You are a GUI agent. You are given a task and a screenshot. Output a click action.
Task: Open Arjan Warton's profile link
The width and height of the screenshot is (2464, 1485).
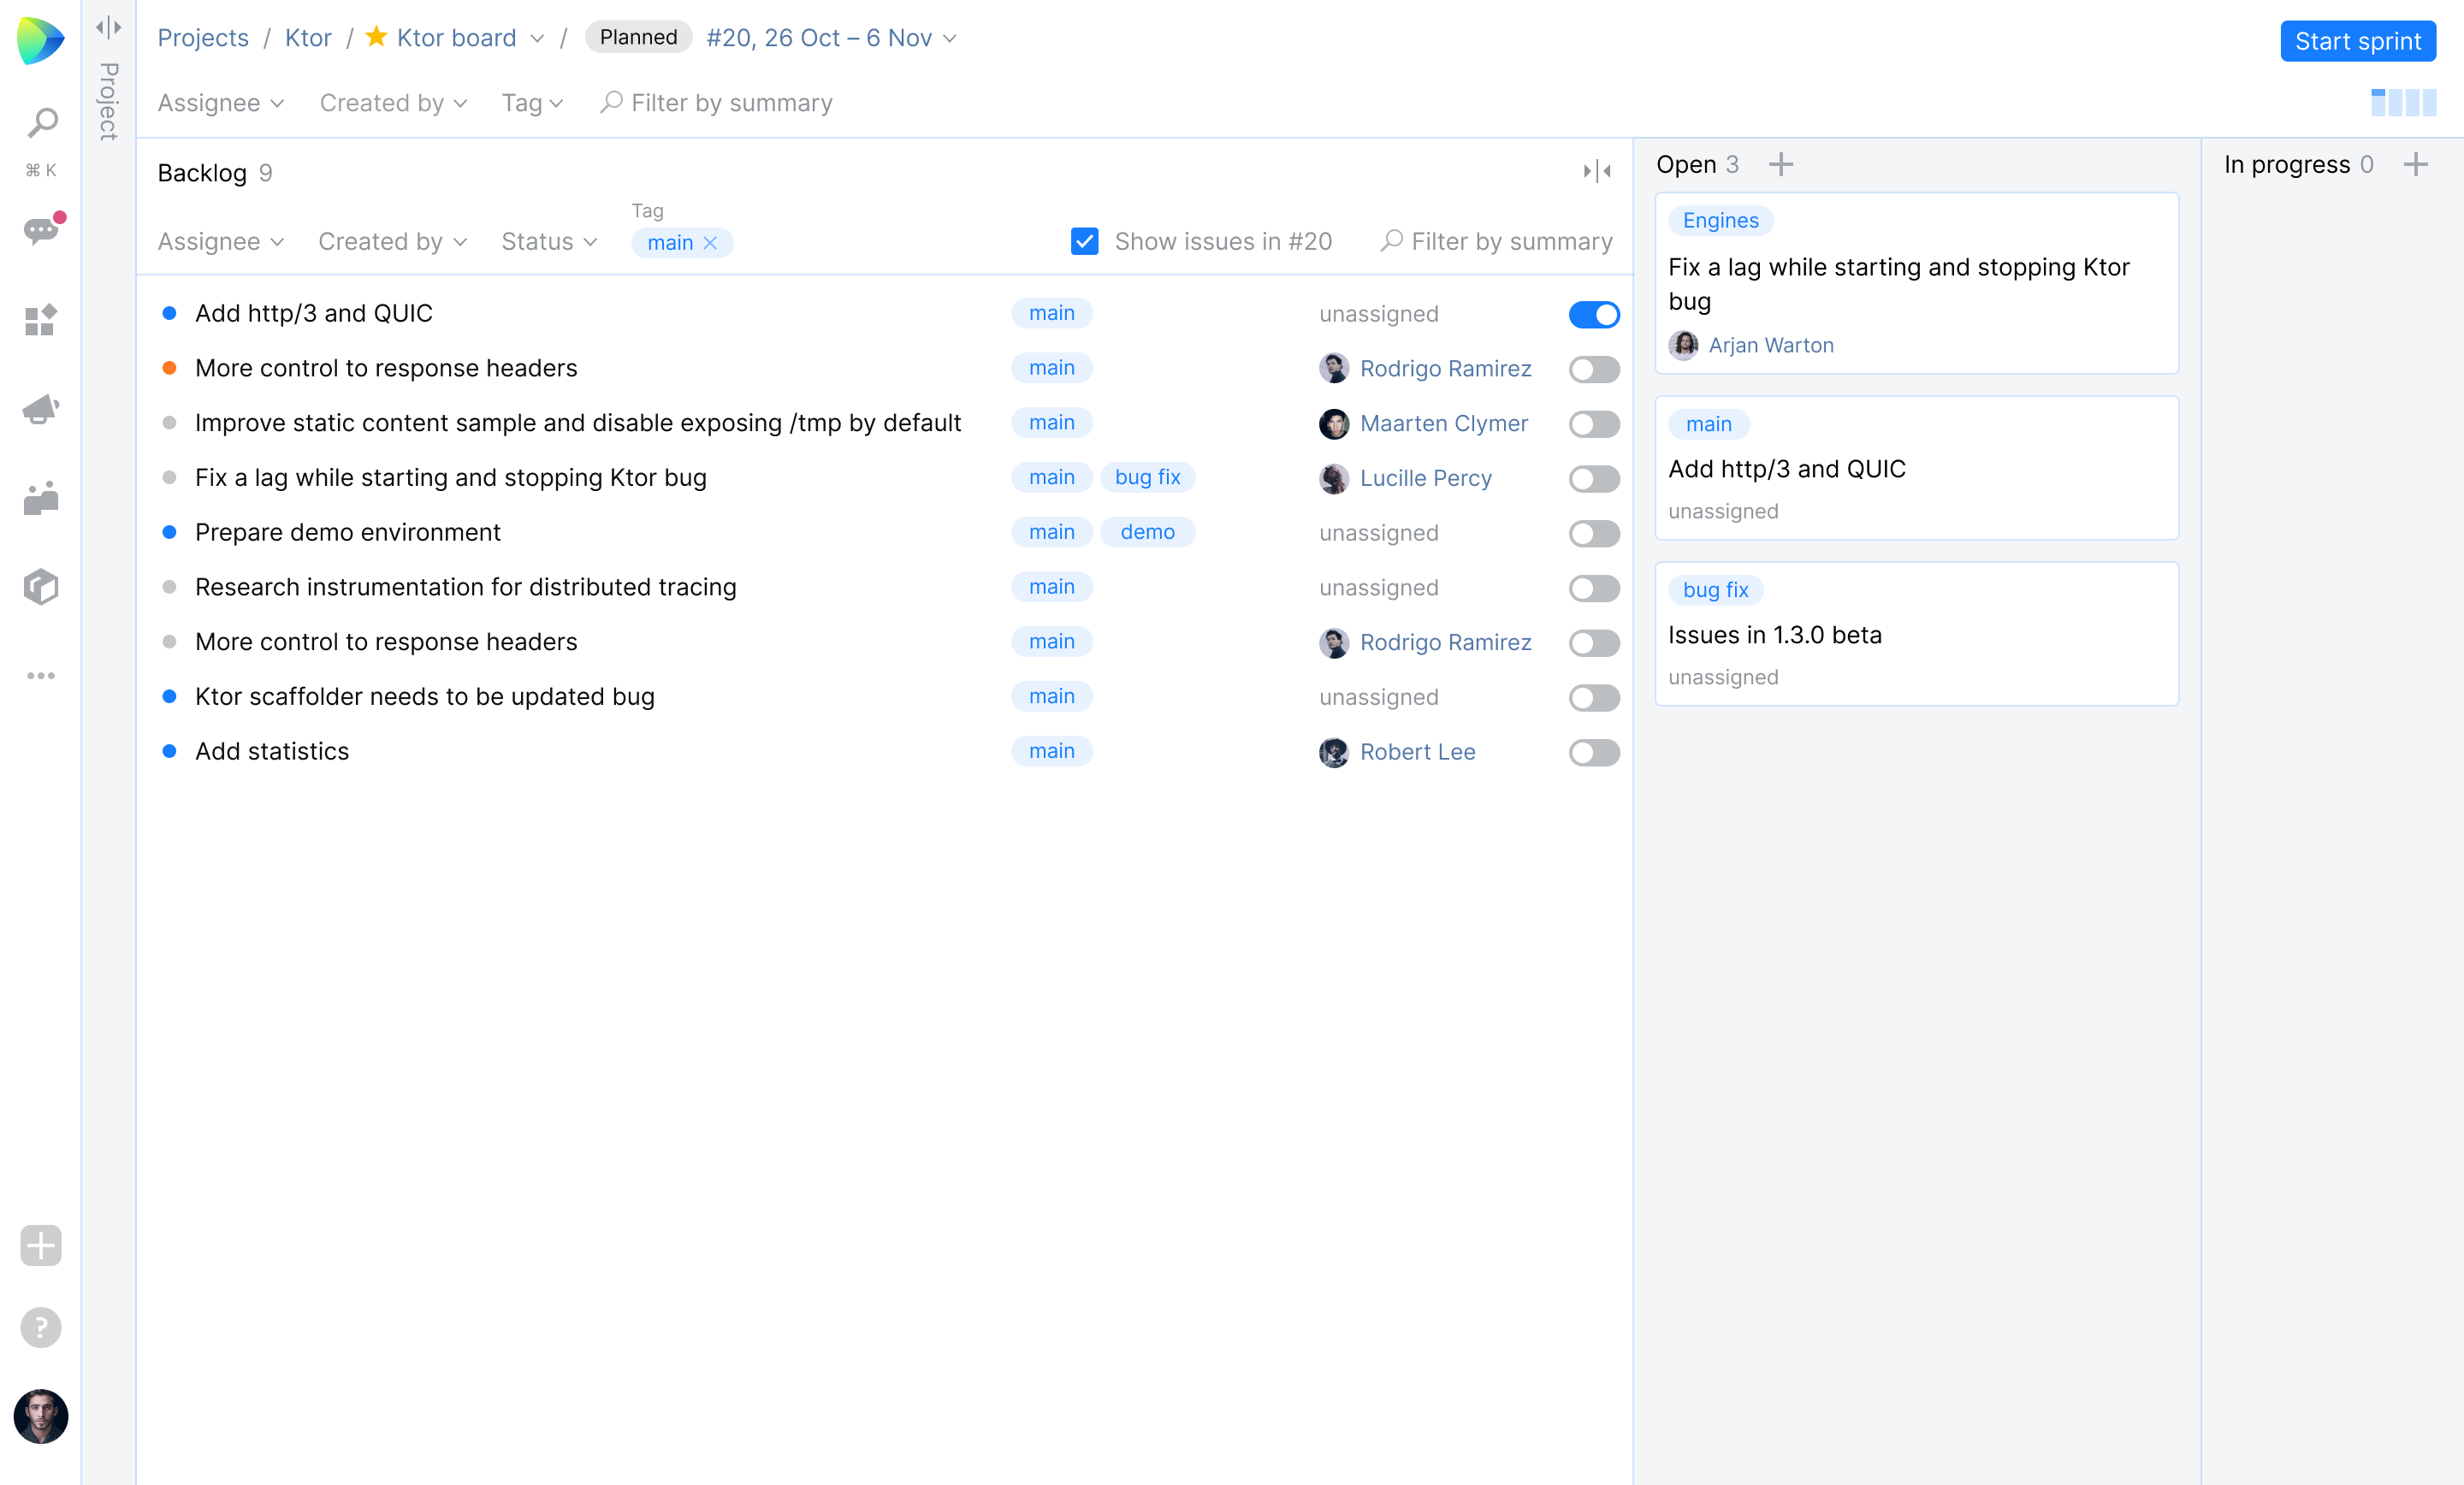coord(1771,345)
